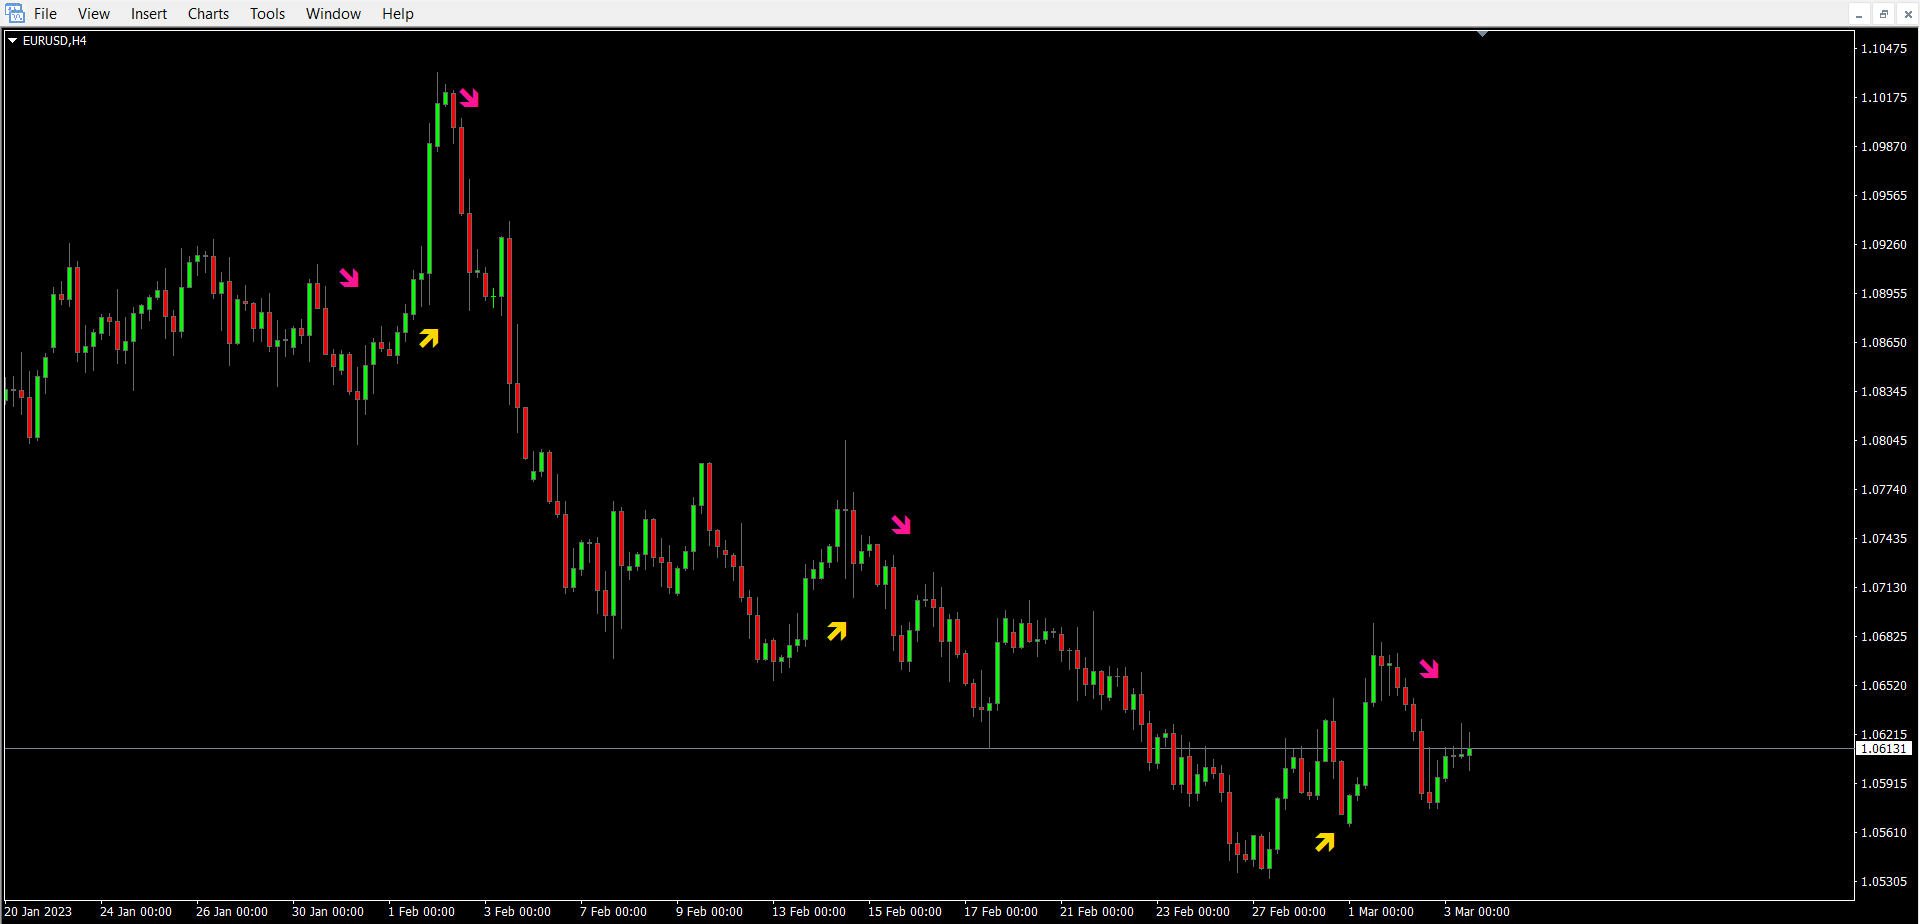The height and width of the screenshot is (924, 1920).
Task: Click the pink sell arrow at the 1.10175 peak
Action: click(x=469, y=97)
